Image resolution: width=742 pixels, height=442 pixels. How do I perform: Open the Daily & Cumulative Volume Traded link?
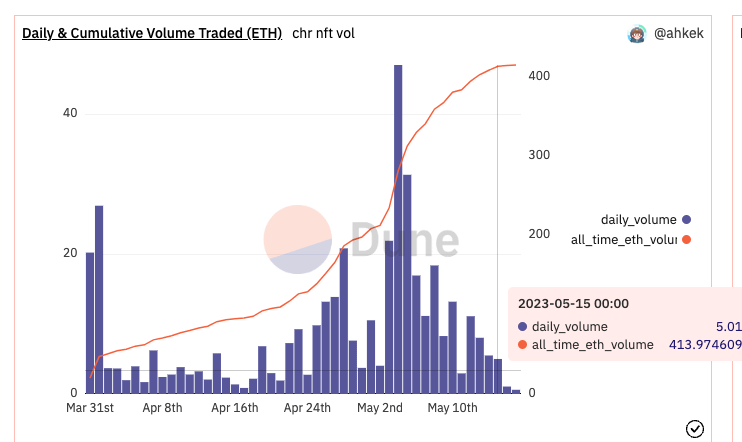coord(152,34)
